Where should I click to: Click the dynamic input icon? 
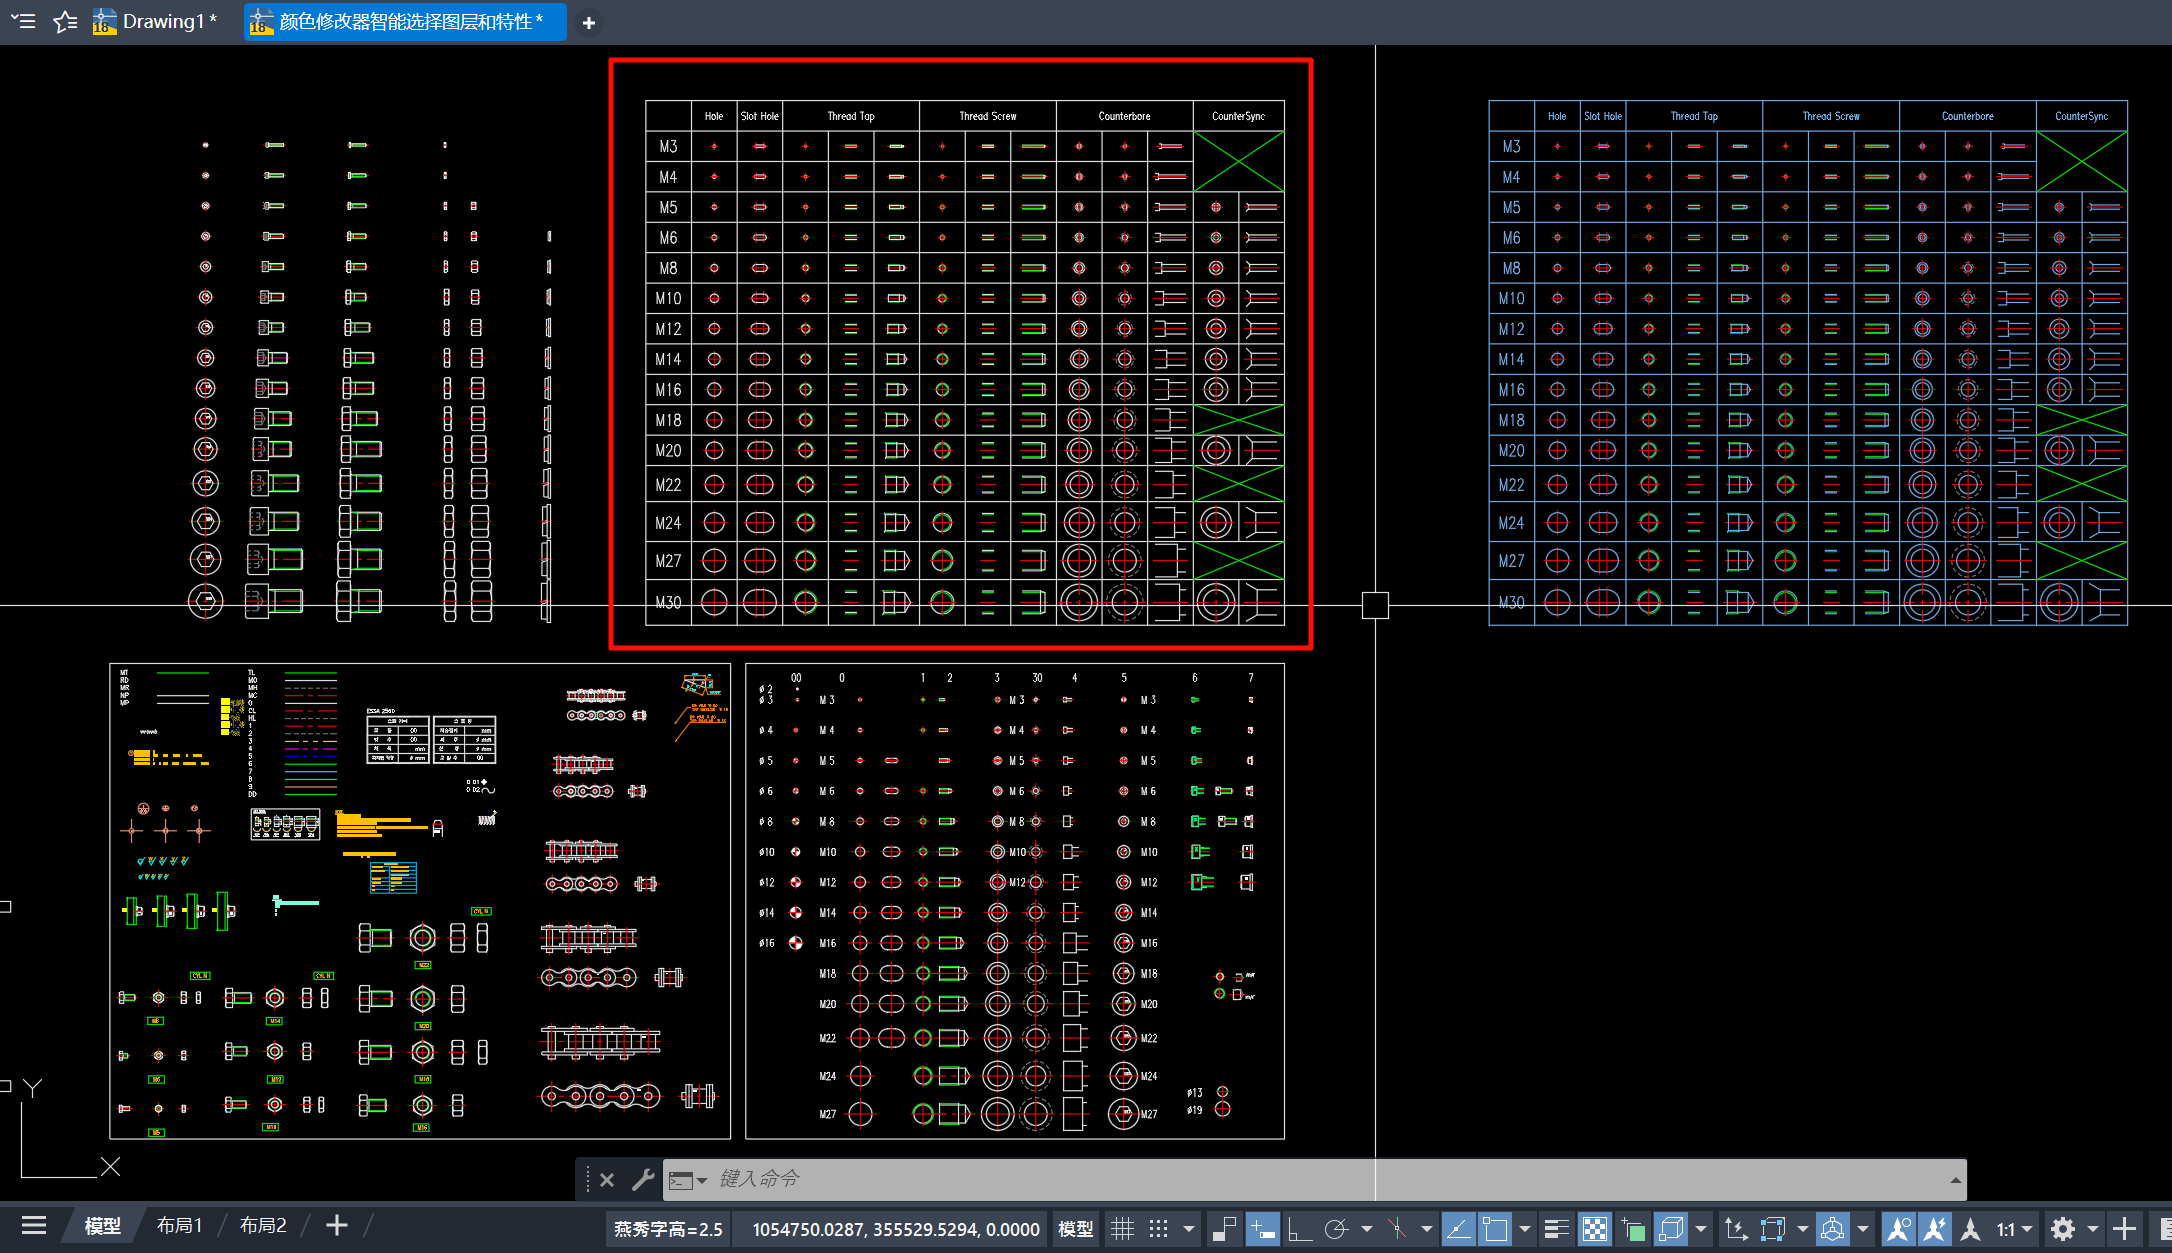[x=1262, y=1229]
